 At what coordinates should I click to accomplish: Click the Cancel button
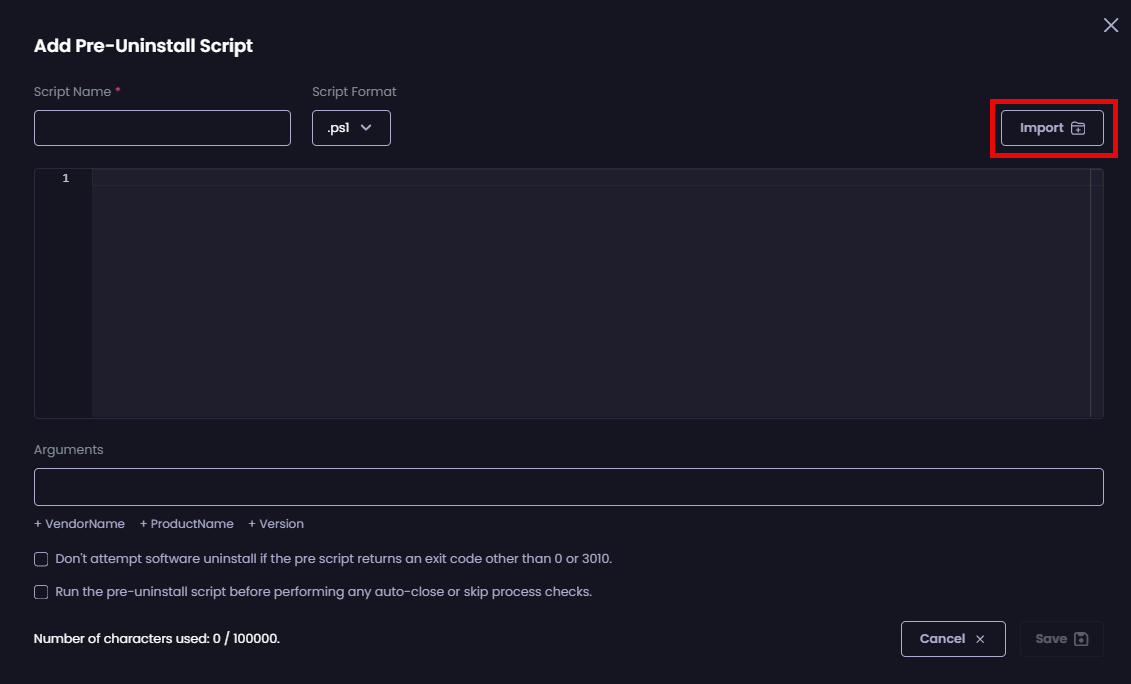[953, 639]
